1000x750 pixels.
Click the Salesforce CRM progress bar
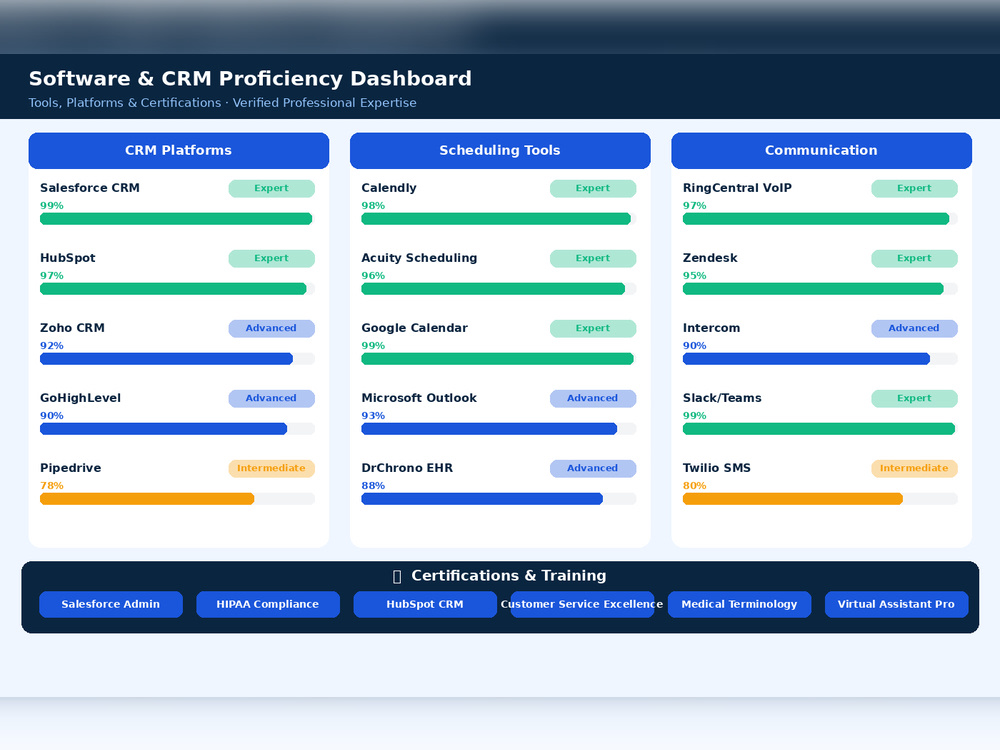click(x=177, y=219)
